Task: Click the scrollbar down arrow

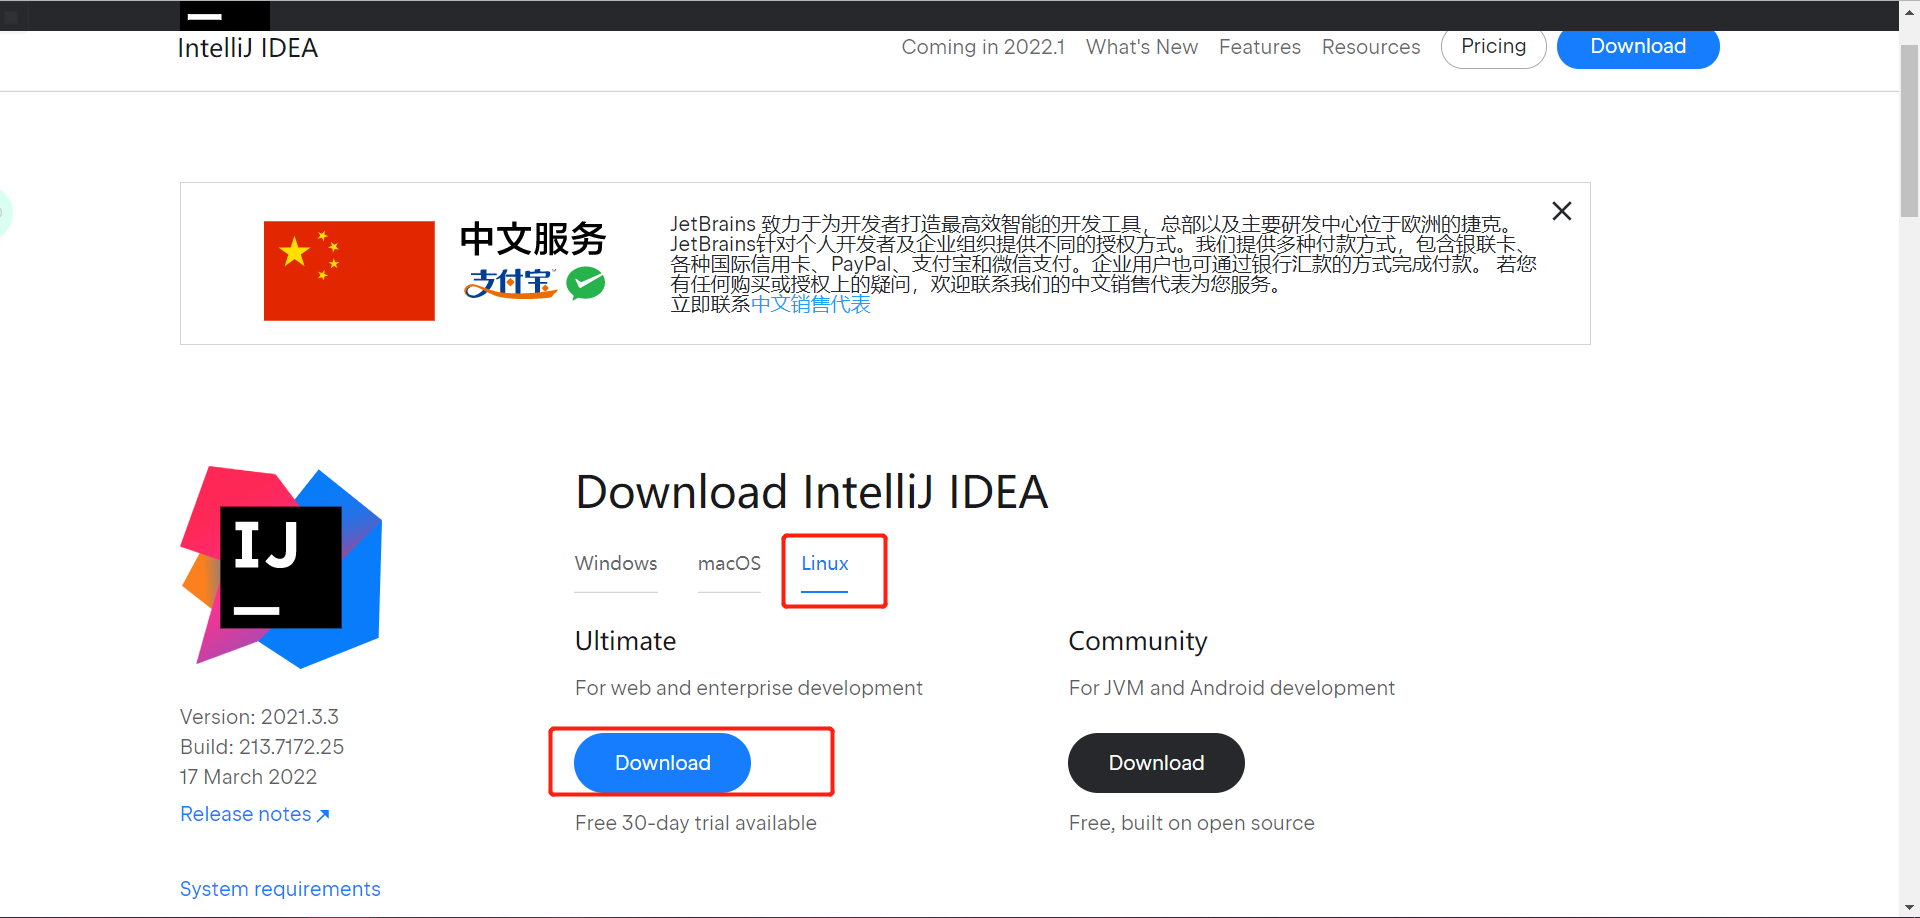Action: 1909,908
